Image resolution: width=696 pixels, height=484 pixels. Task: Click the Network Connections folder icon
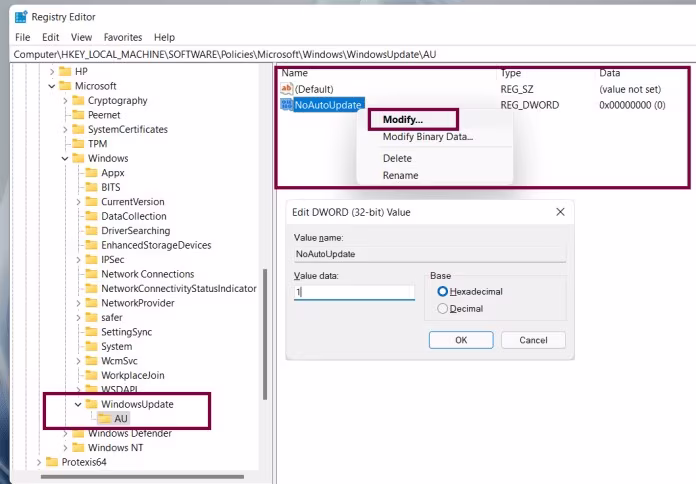(x=91, y=274)
